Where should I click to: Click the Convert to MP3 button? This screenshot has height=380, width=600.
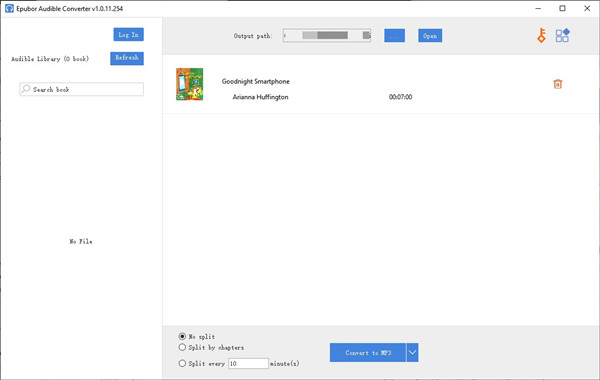368,352
